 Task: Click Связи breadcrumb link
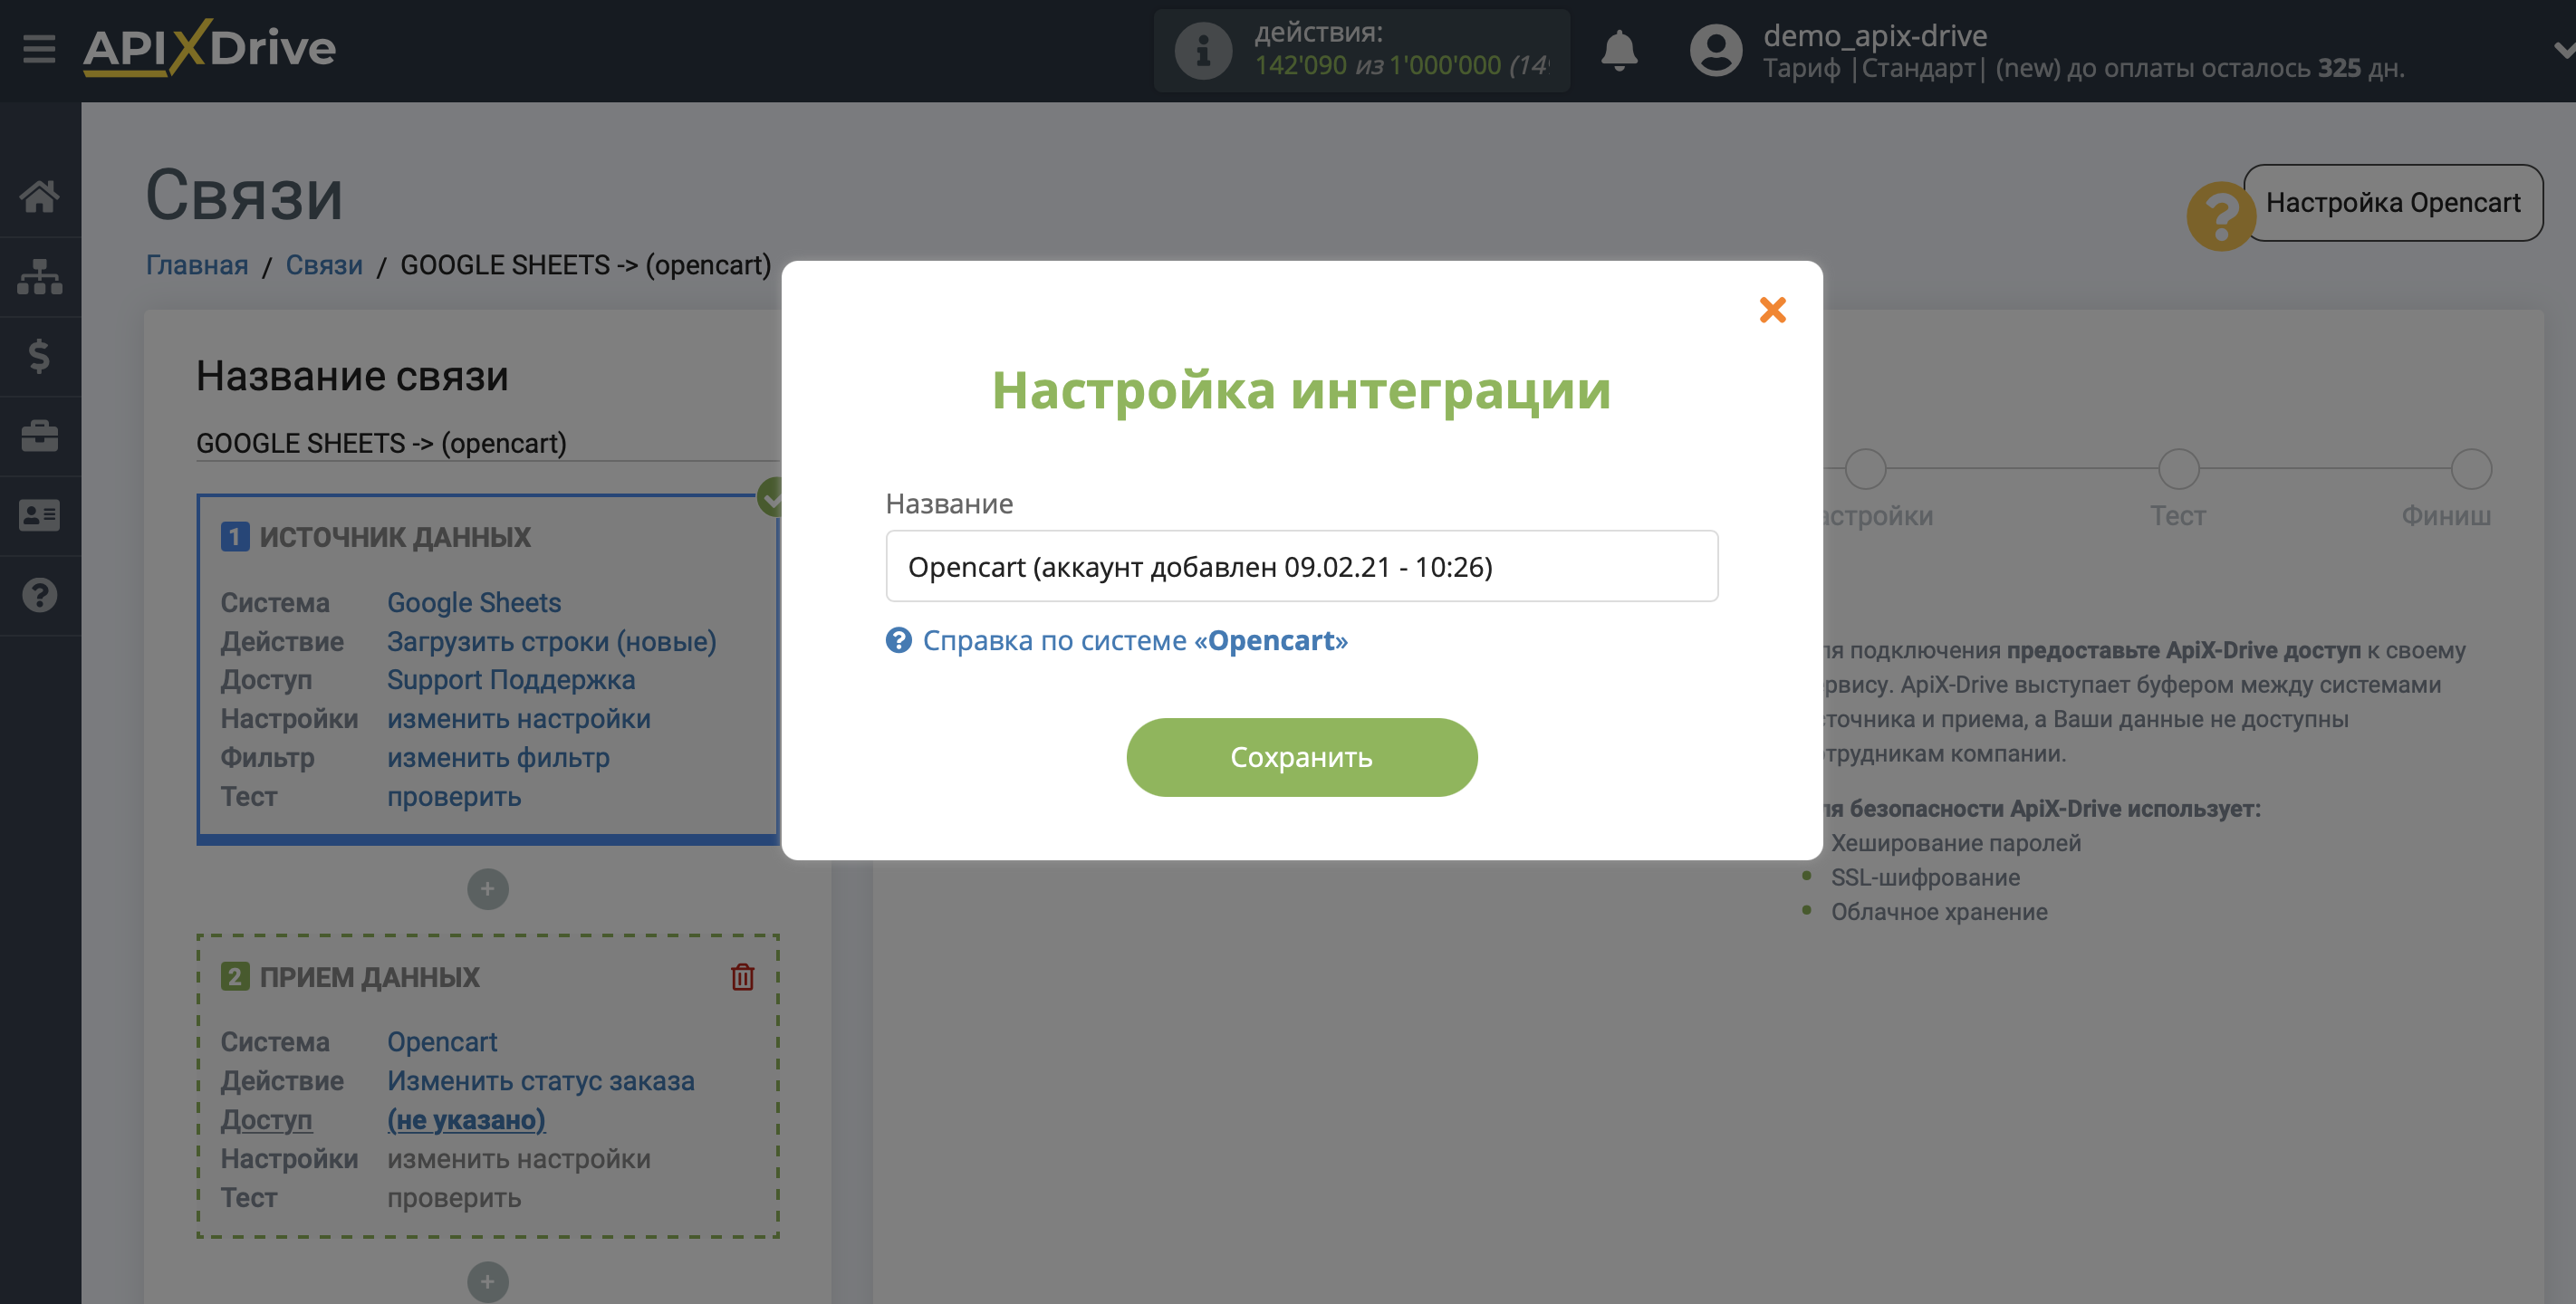324,265
